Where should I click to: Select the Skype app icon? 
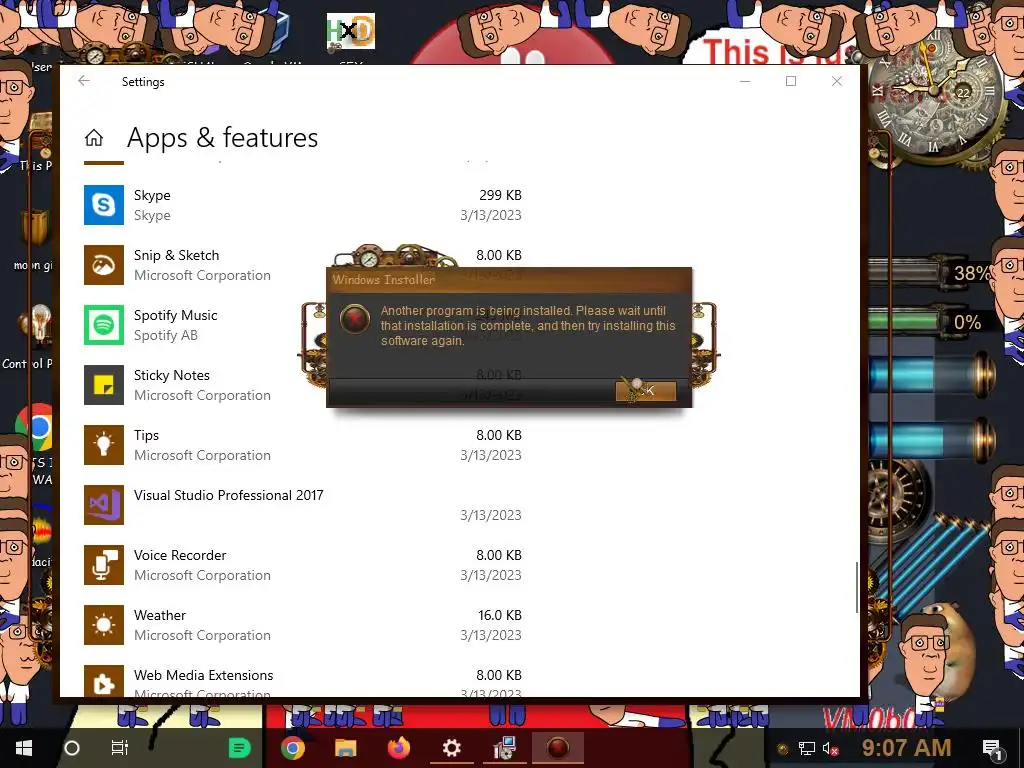(x=104, y=205)
